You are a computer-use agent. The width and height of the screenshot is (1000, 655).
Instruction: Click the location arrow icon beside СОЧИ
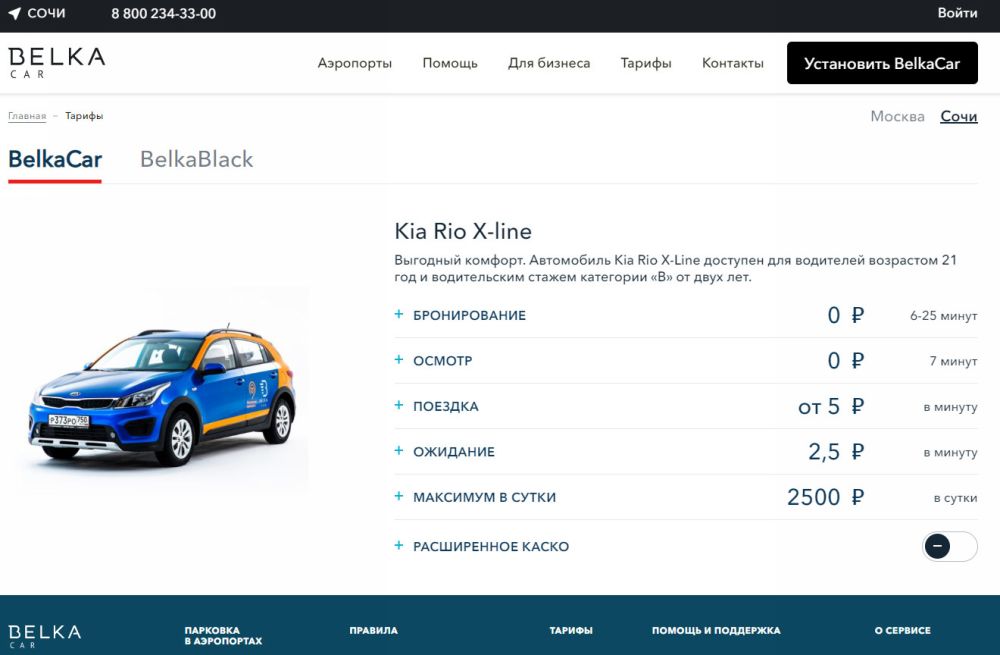tap(15, 13)
